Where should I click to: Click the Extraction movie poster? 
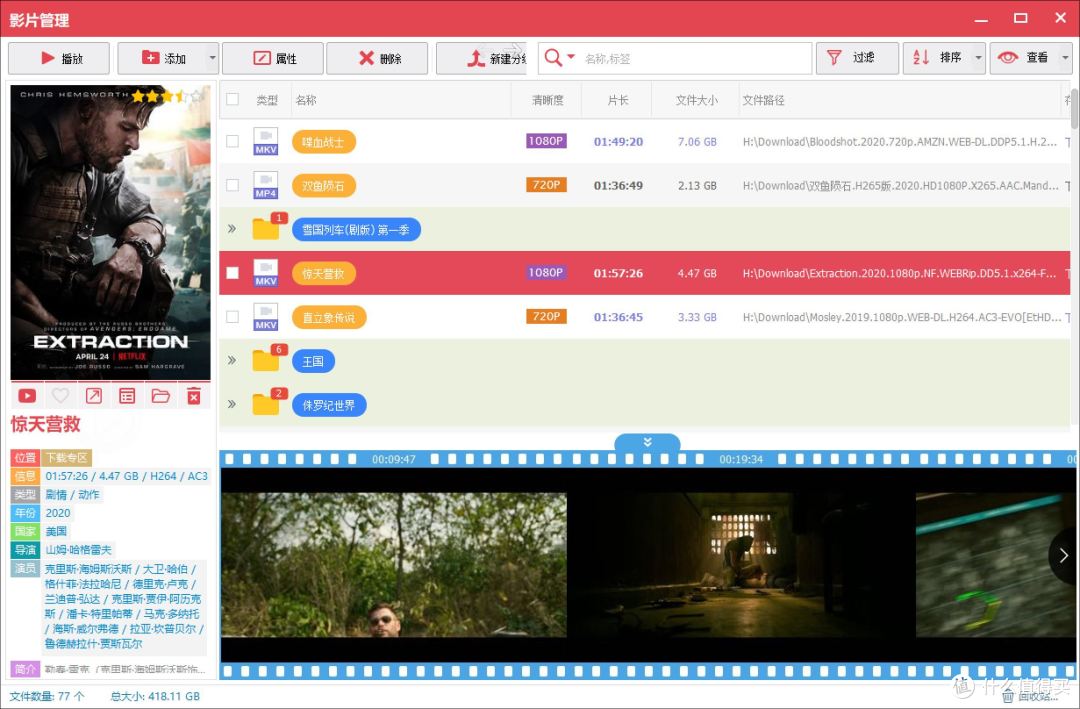[x=110, y=232]
